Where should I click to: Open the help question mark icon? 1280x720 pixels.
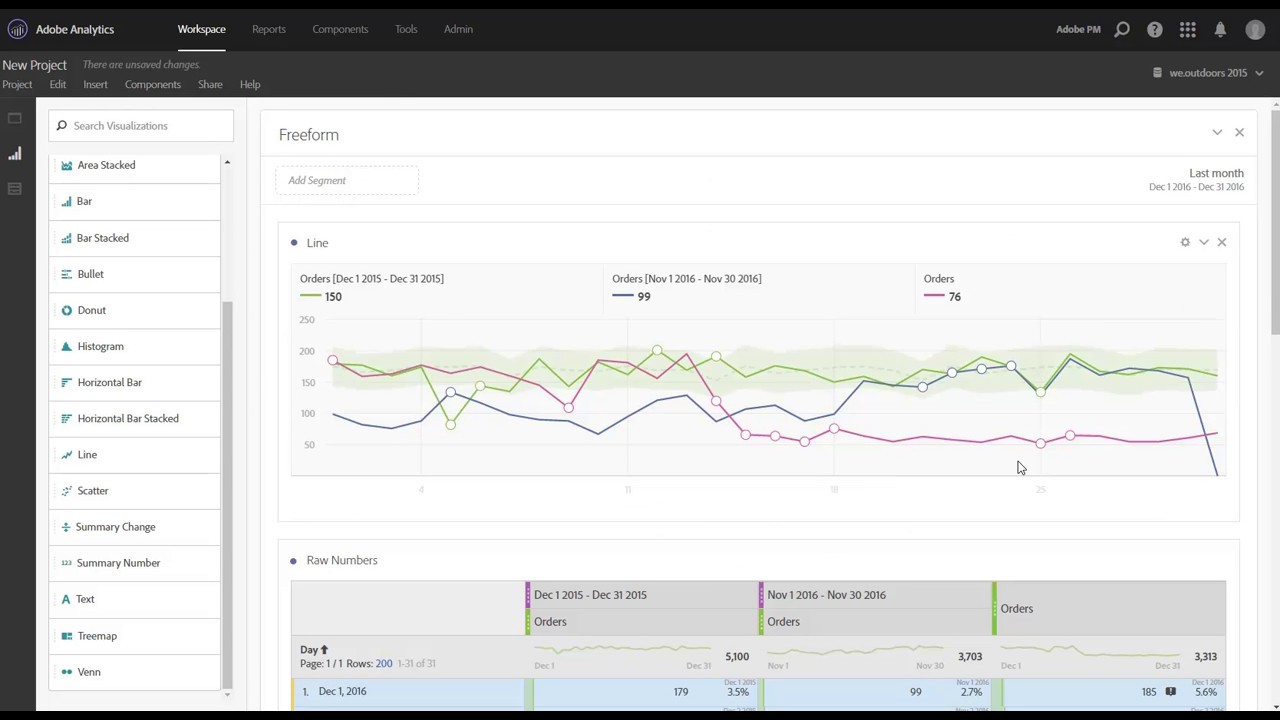(1155, 30)
